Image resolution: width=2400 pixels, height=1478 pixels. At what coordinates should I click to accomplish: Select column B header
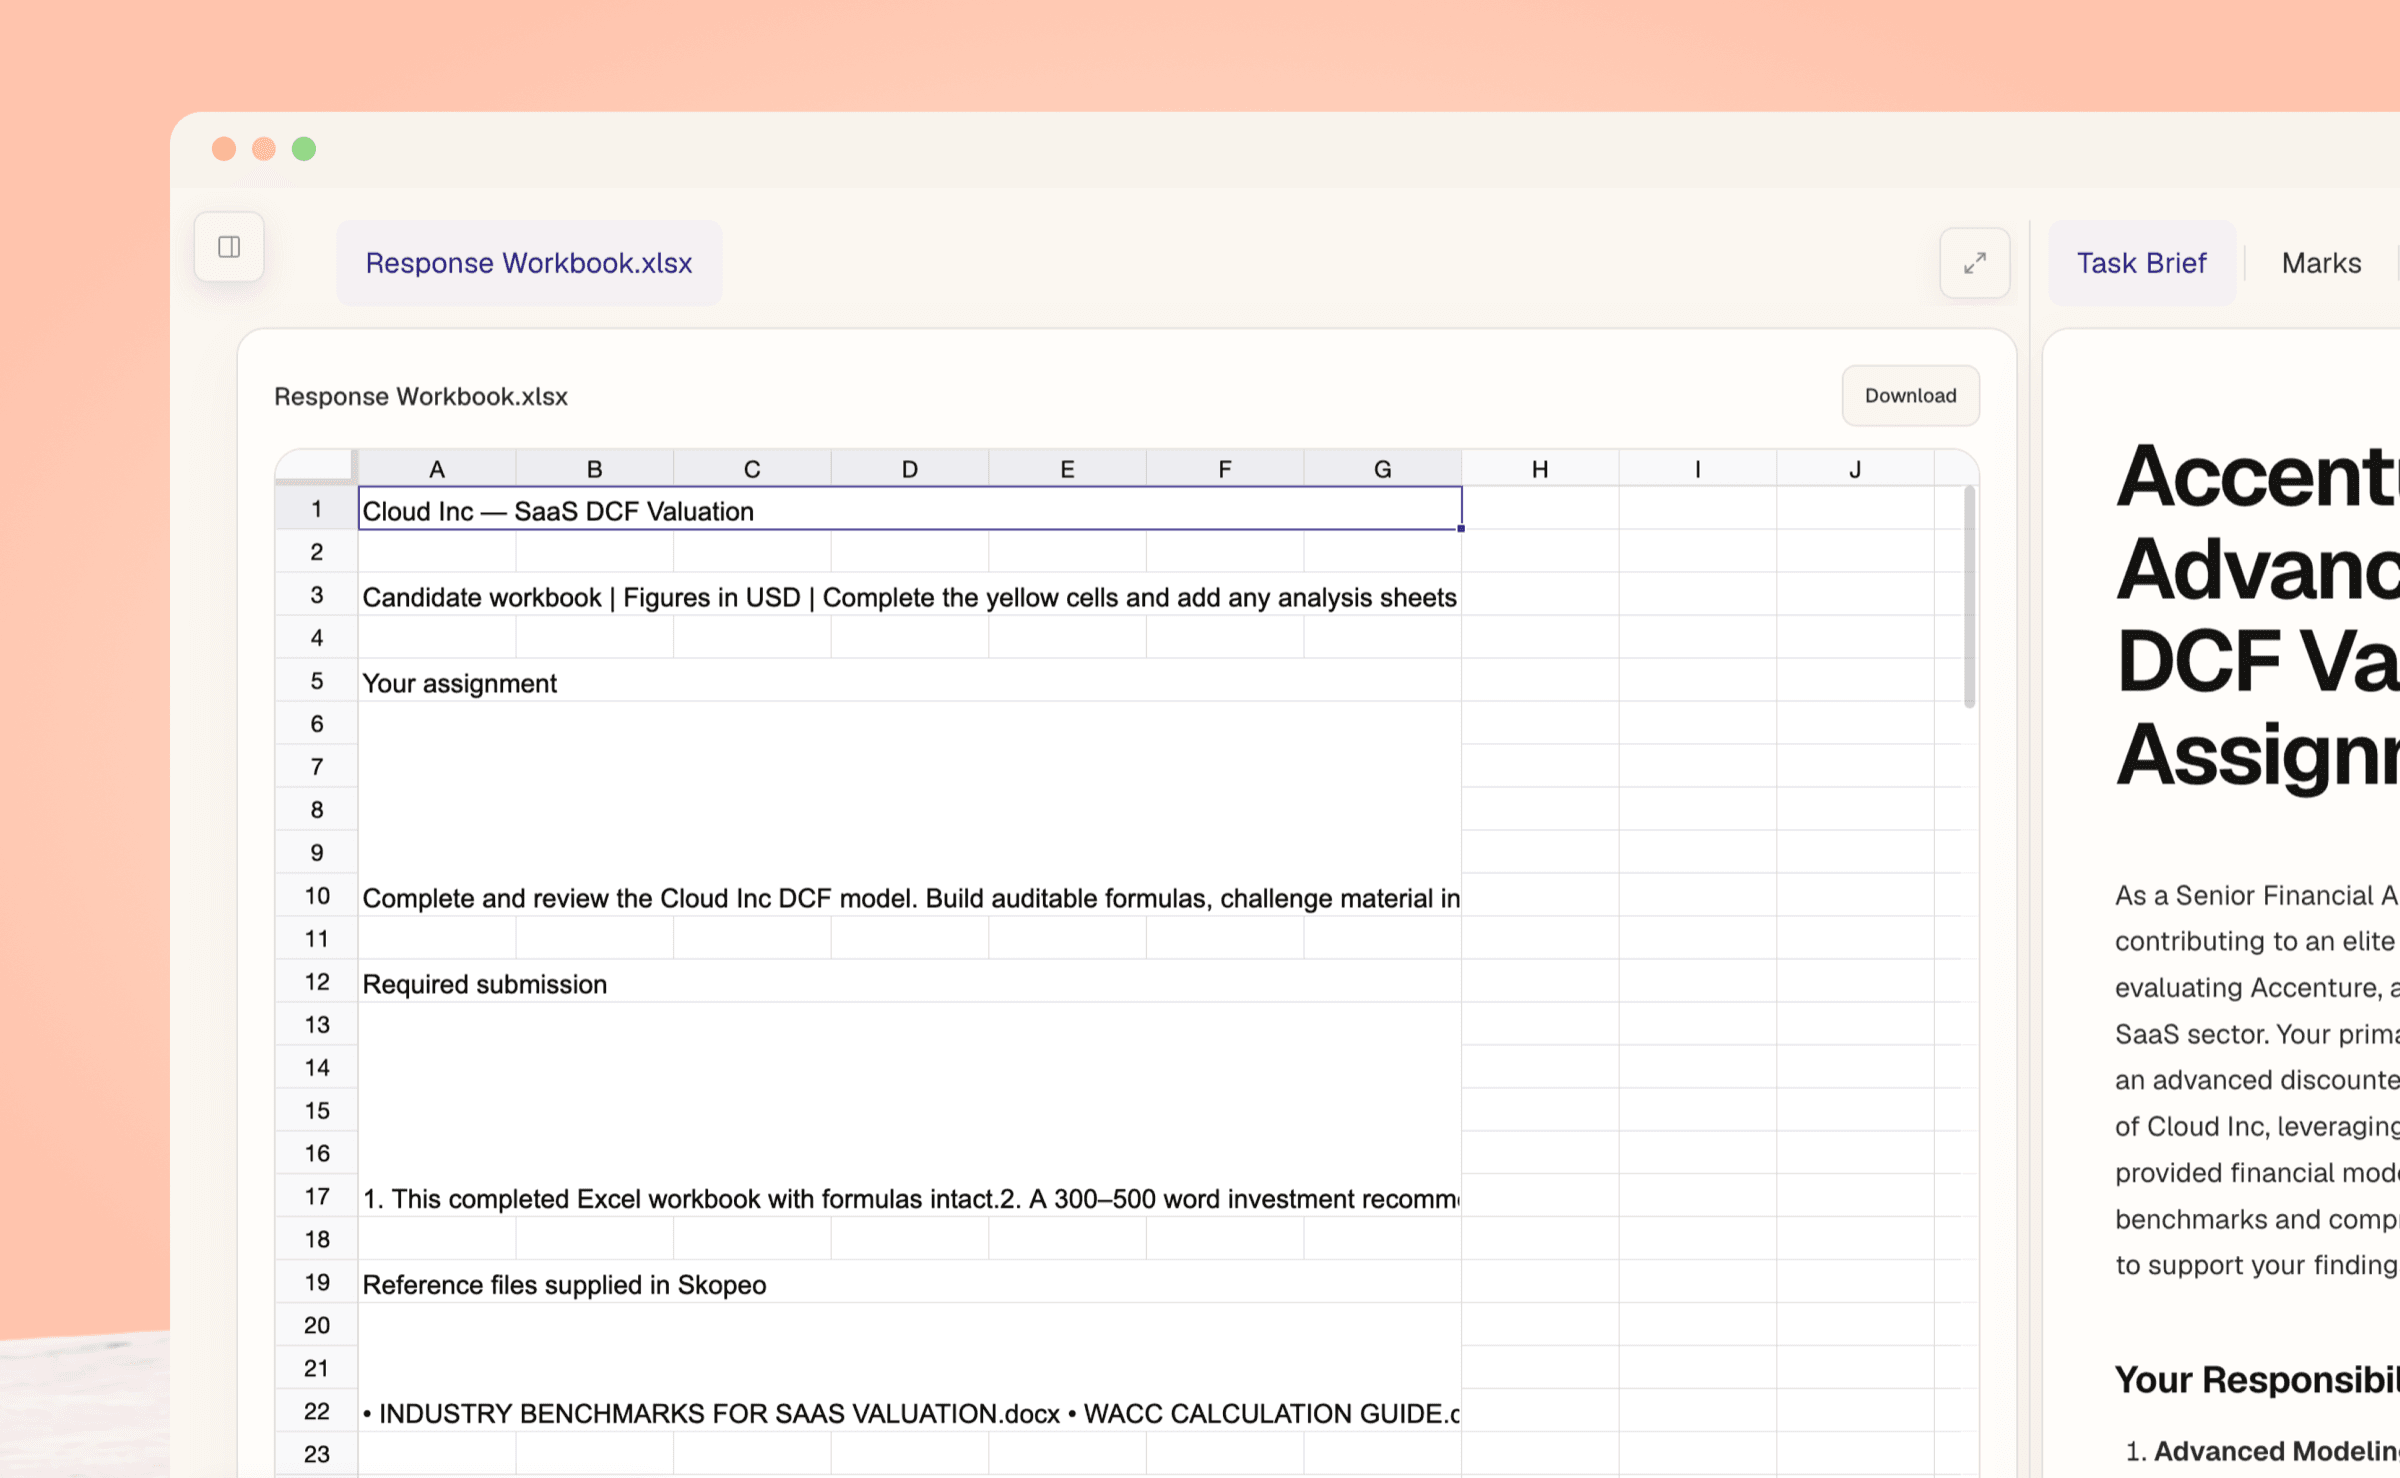tap(595, 469)
